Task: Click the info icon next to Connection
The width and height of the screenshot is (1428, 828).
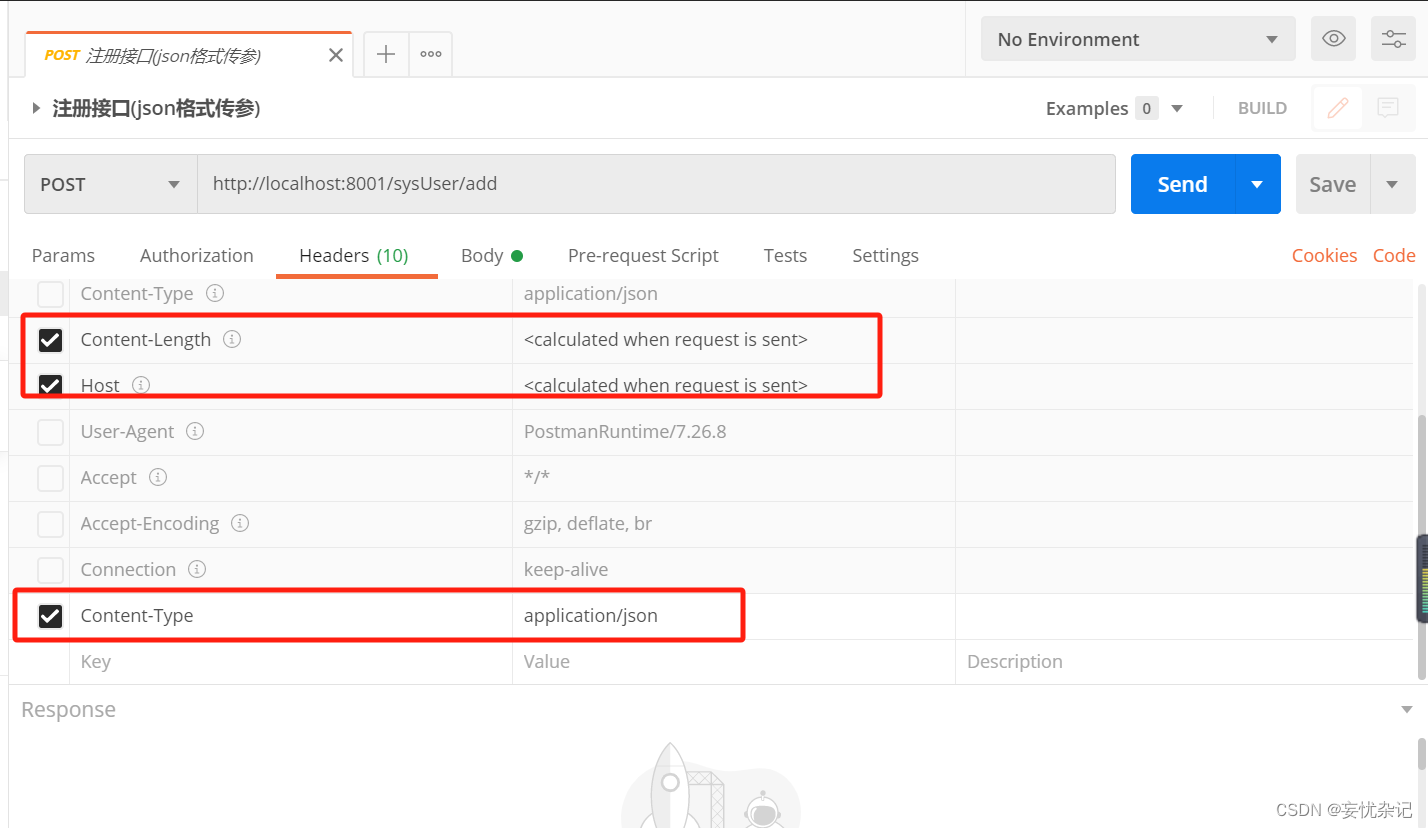Action: [197, 569]
